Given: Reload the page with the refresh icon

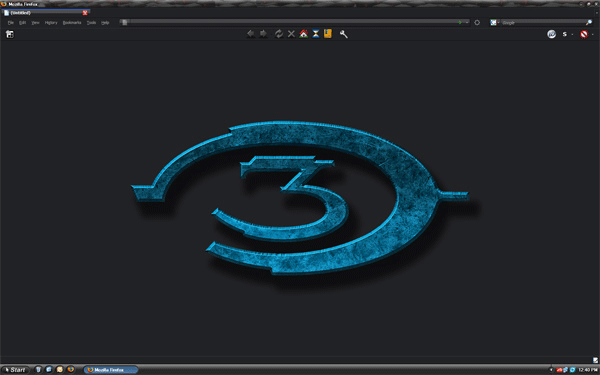Looking at the screenshot, I should [279, 34].
